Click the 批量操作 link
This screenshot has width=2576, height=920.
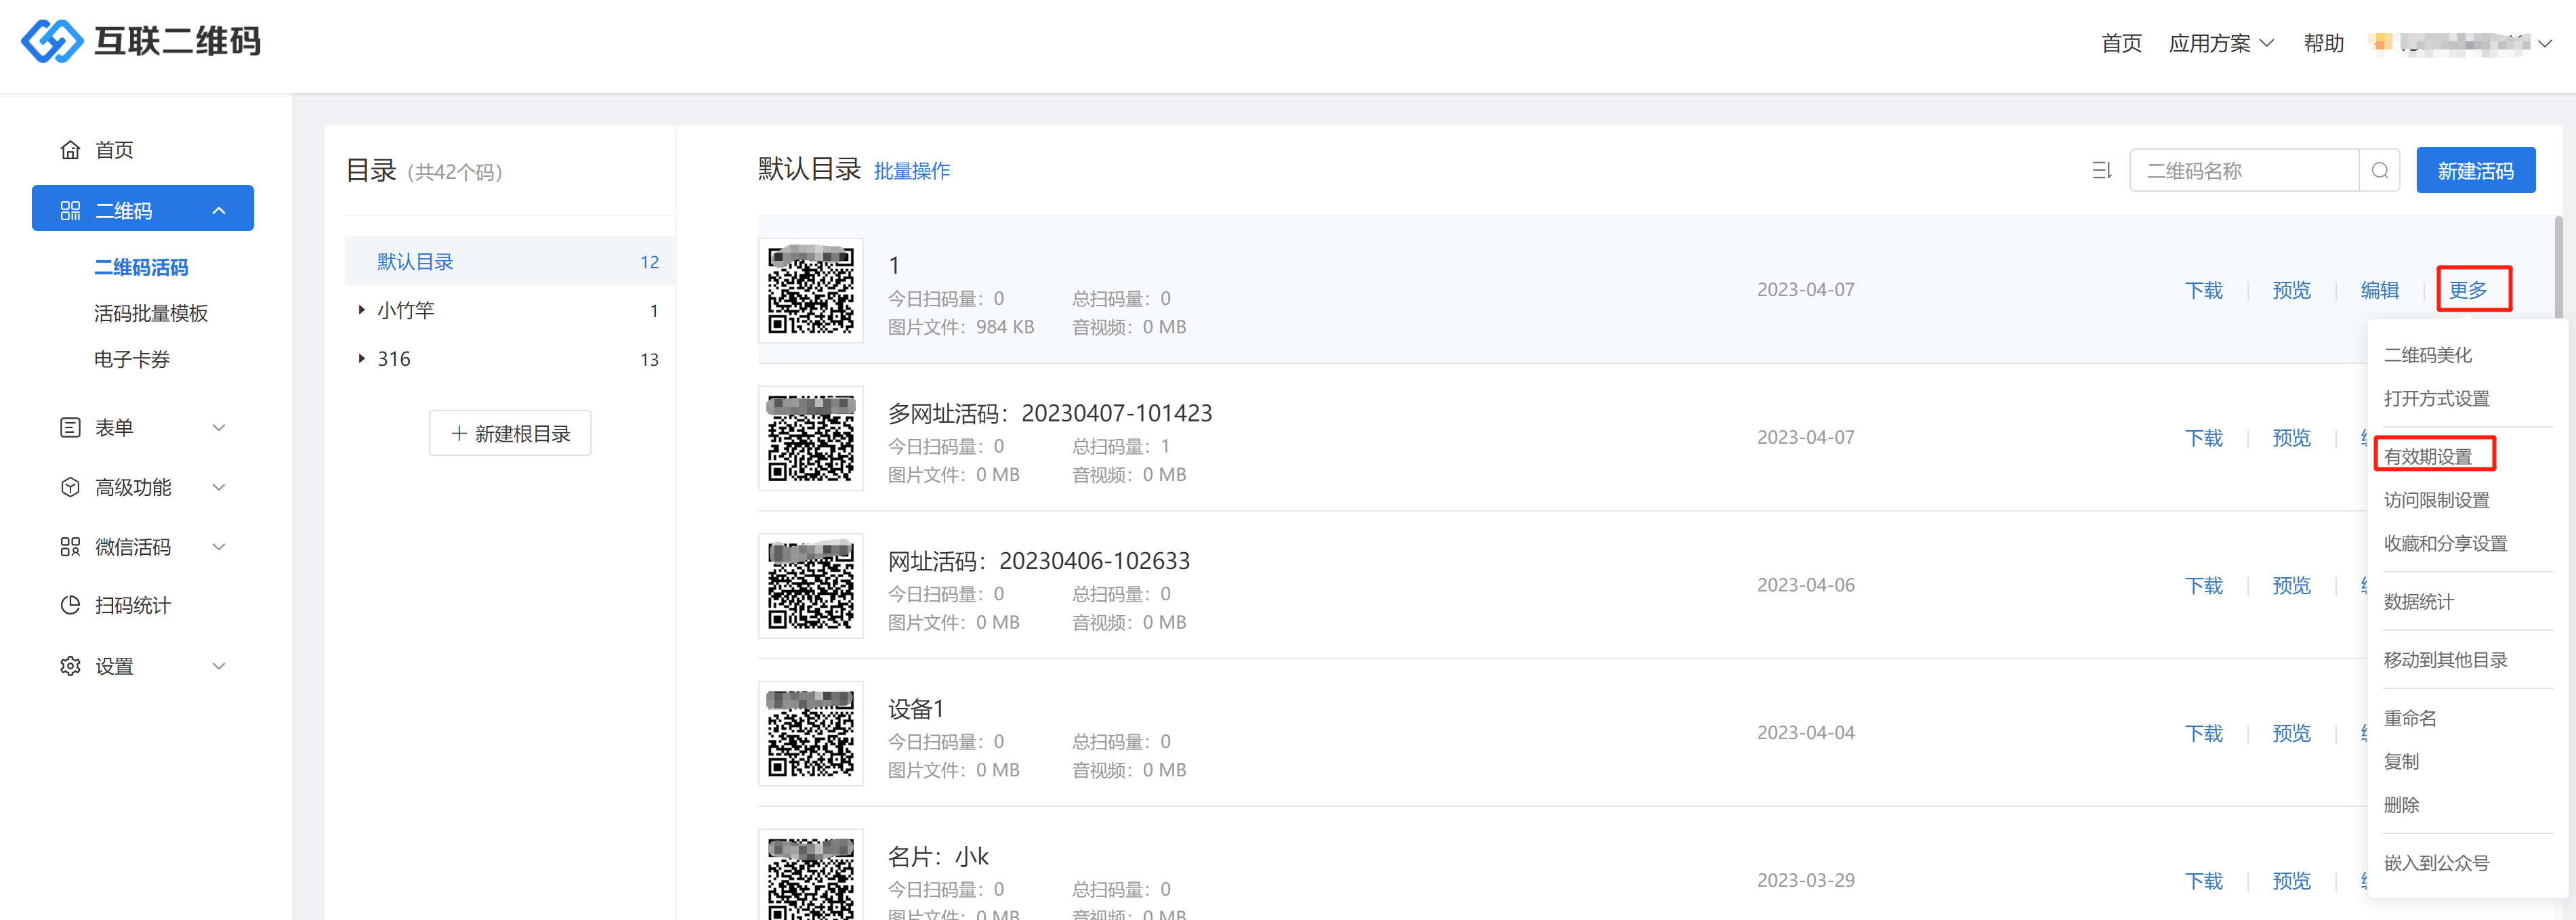911,171
